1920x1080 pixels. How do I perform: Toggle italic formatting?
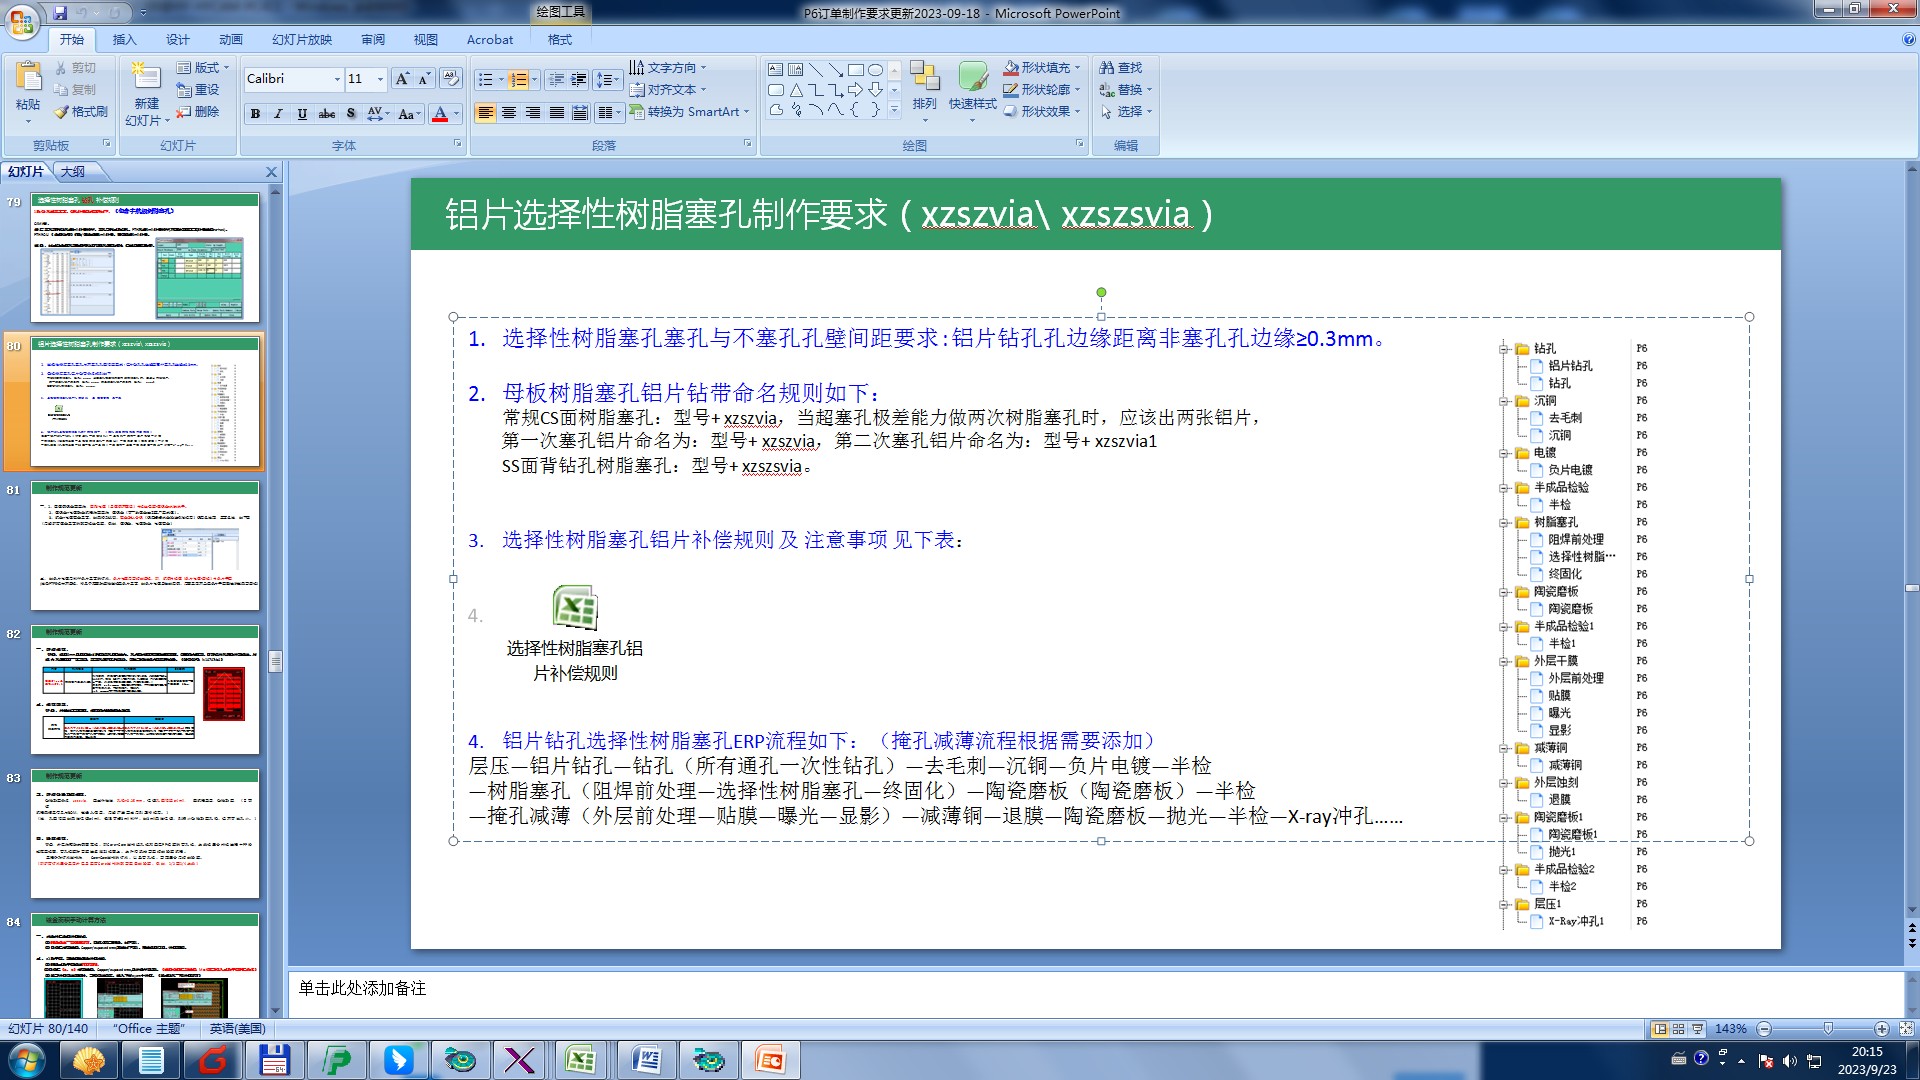pyautogui.click(x=279, y=114)
